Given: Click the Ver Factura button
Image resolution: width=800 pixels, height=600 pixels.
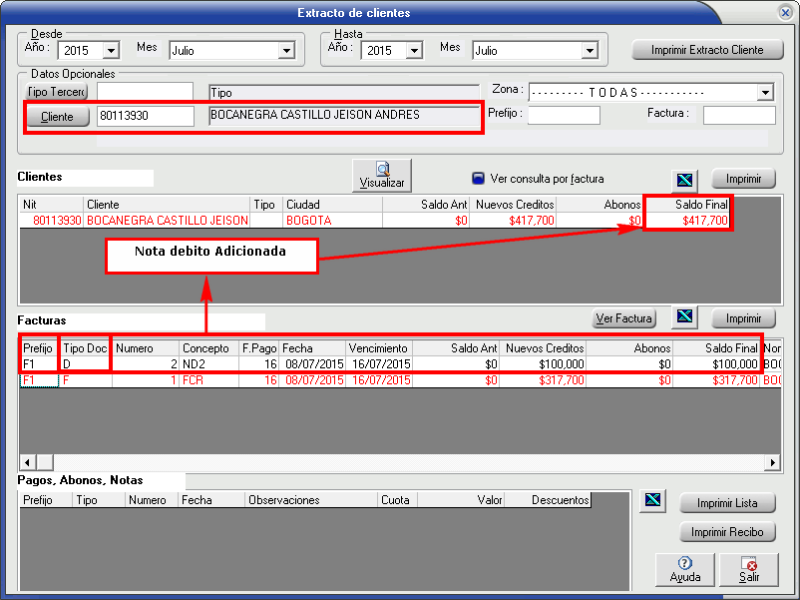Looking at the screenshot, I should pyautogui.click(x=624, y=319).
